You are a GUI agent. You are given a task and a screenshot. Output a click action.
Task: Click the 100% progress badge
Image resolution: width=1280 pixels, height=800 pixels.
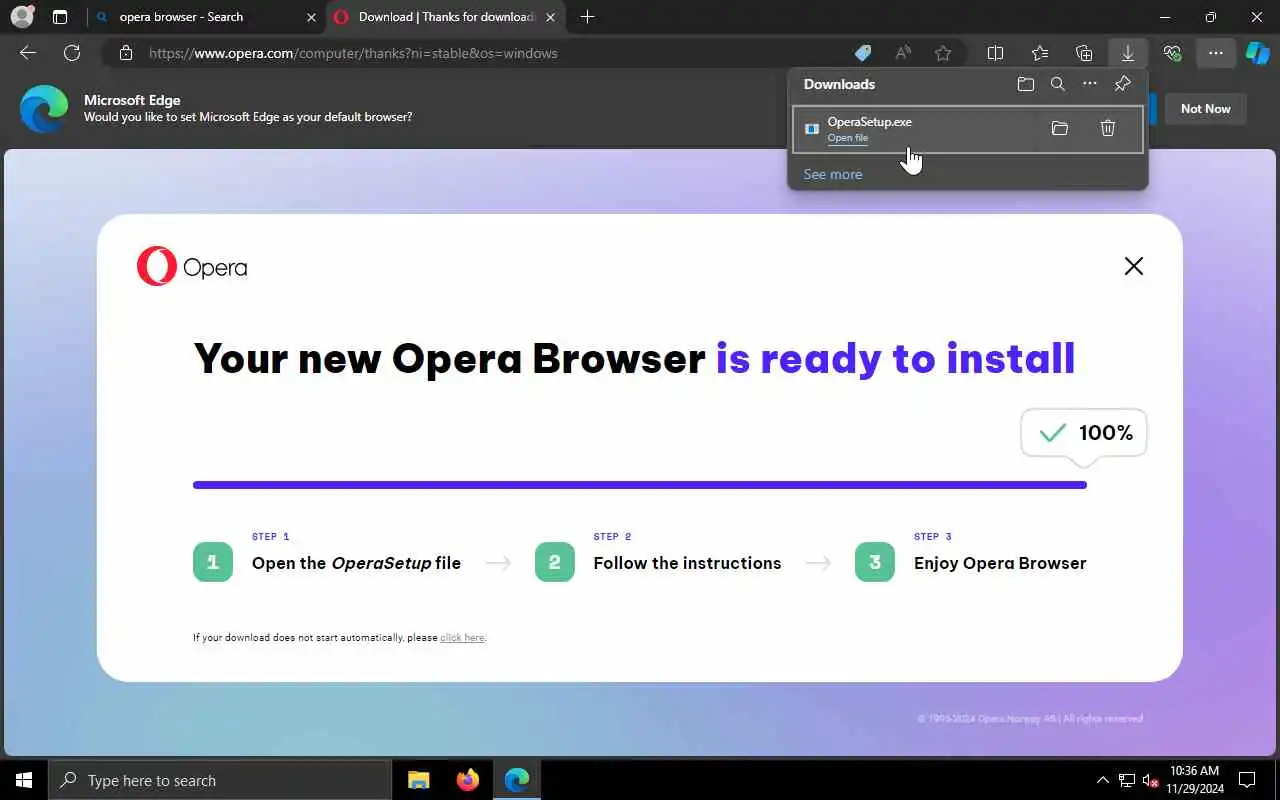(x=1084, y=433)
